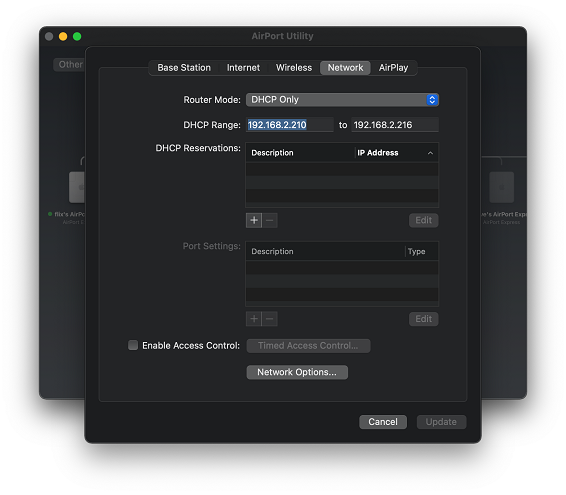Click the green zoom window button
Viewport: 566px width, 495px height.
[x=77, y=36]
